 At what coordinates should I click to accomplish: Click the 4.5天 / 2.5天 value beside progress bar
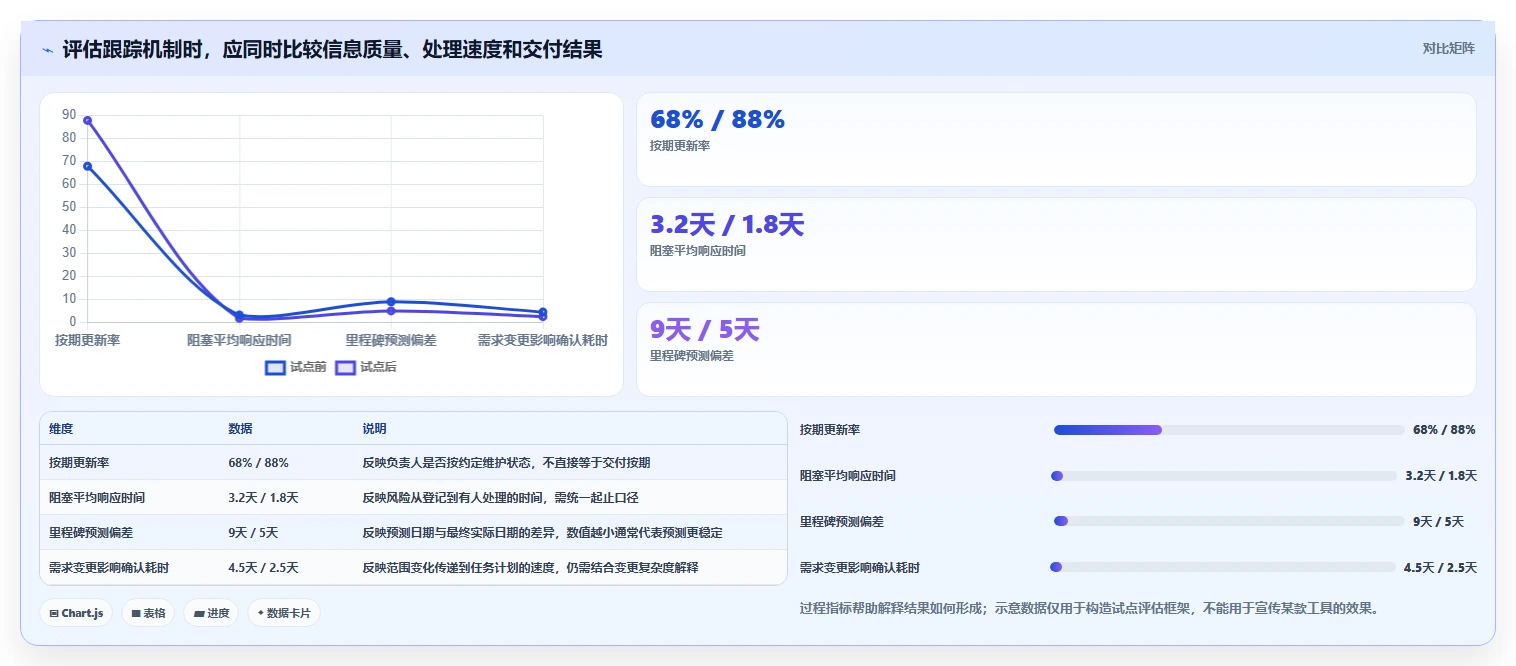[1440, 567]
